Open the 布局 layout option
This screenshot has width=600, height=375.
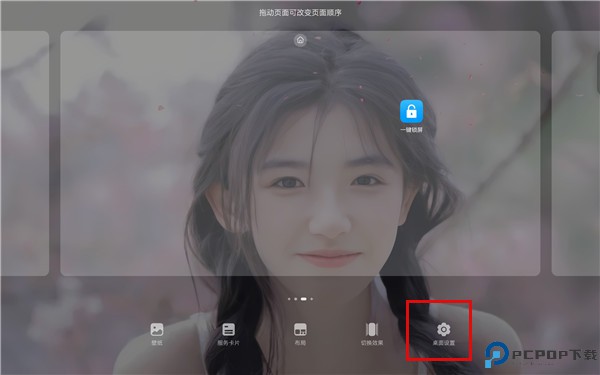pos(300,334)
